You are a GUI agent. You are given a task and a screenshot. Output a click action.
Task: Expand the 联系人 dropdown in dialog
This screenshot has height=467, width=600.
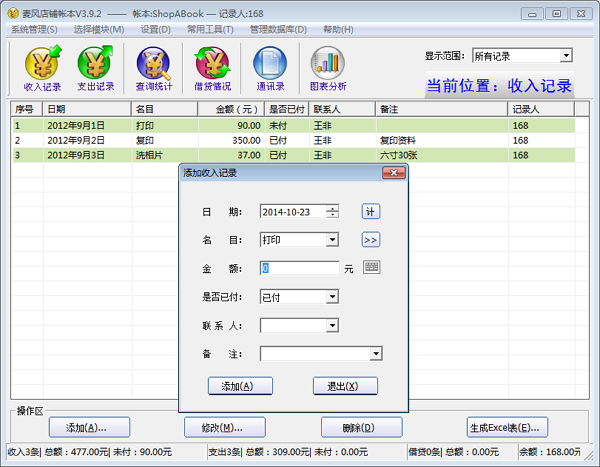pyautogui.click(x=332, y=326)
